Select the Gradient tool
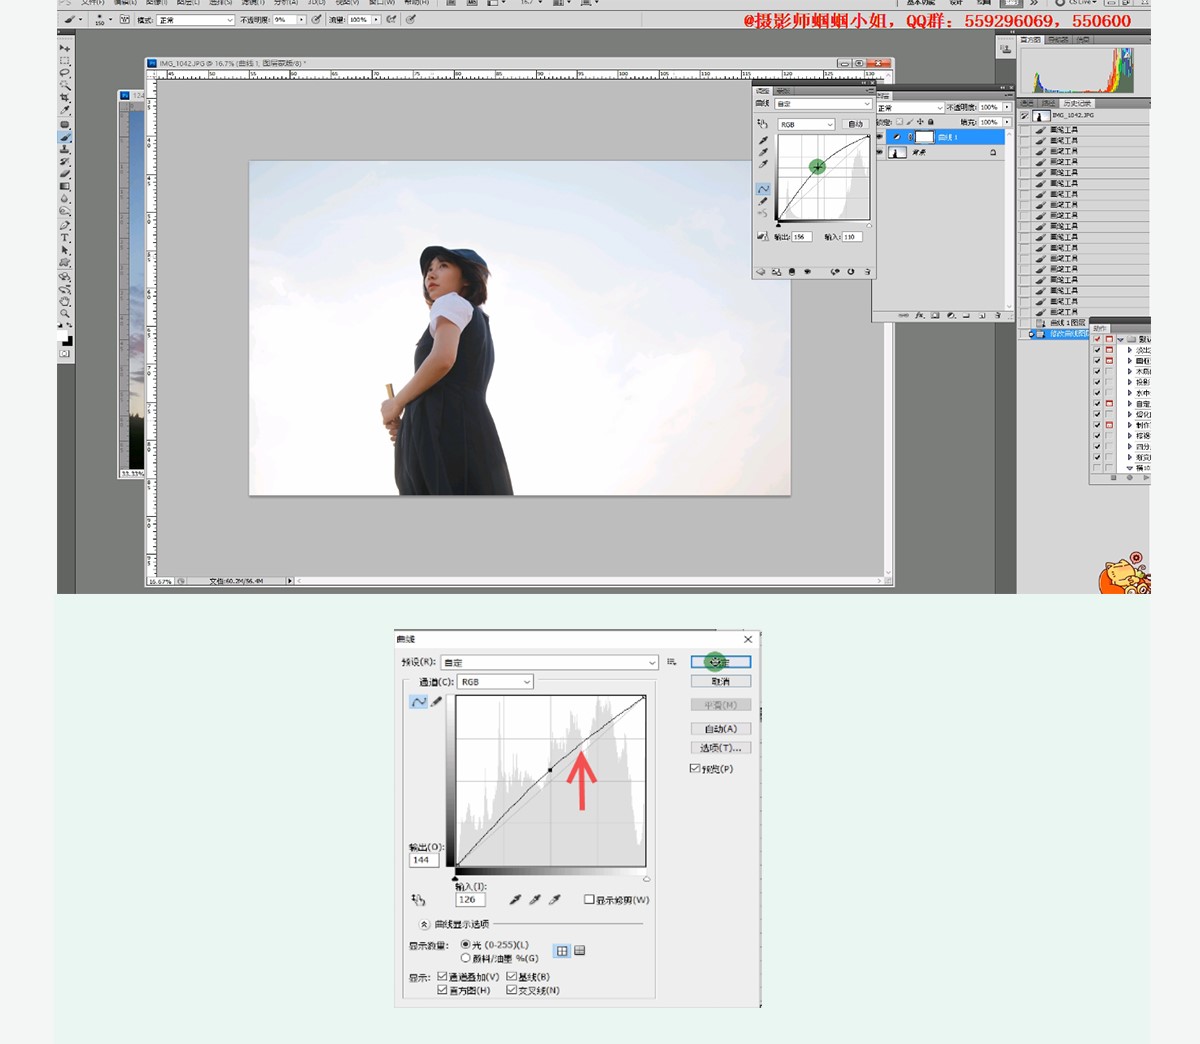This screenshot has width=1200, height=1044. tap(65, 186)
